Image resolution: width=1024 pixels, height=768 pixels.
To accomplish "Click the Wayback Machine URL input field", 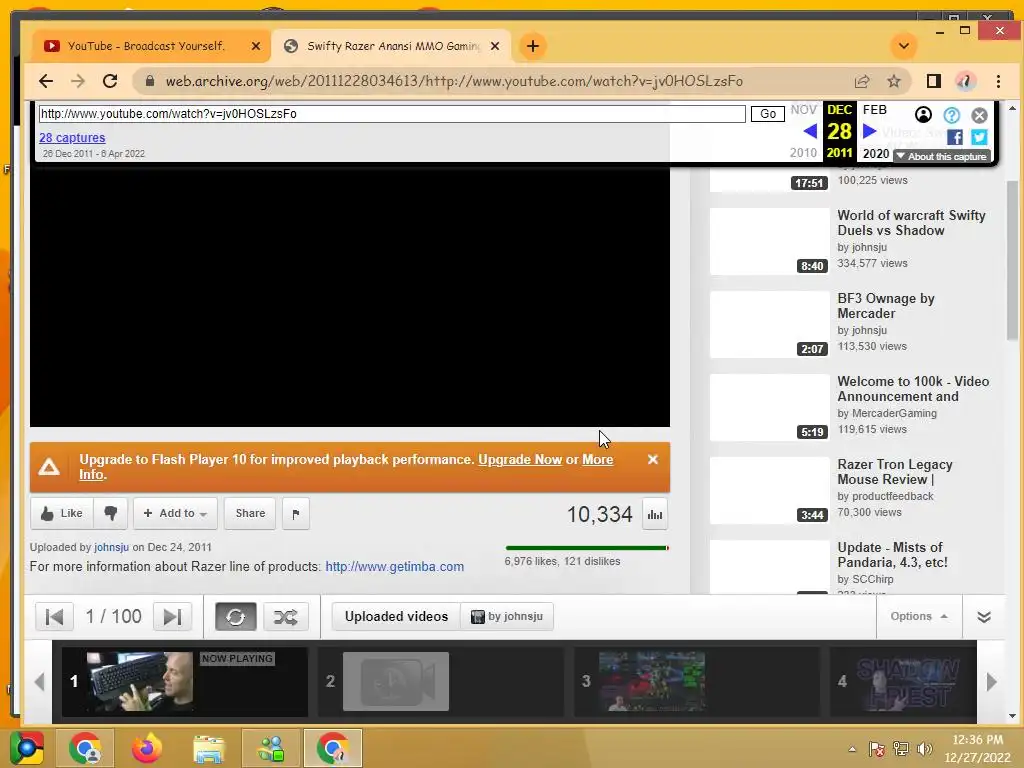I will 392,114.
